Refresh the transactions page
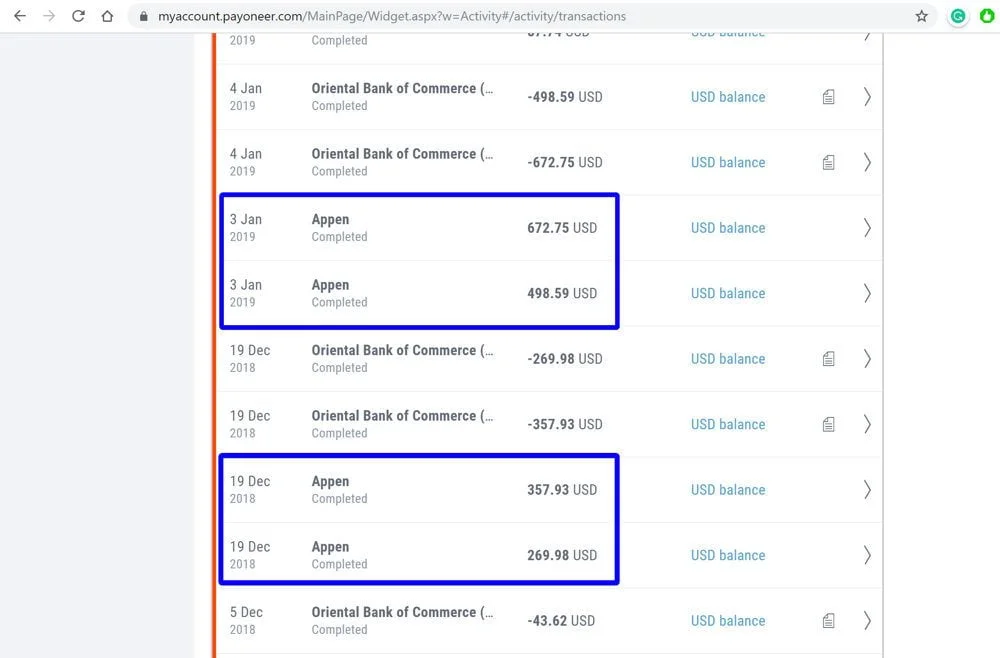The width and height of the screenshot is (1000, 658). pyautogui.click(x=78, y=16)
